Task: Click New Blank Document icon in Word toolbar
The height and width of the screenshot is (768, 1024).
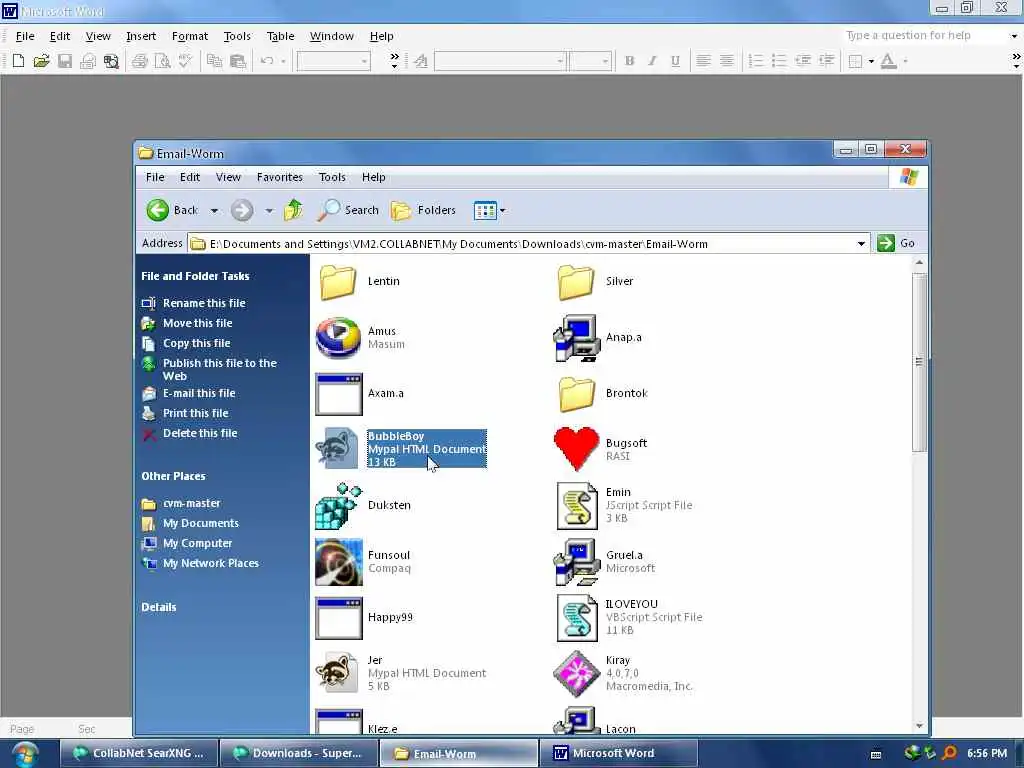Action: [18, 61]
